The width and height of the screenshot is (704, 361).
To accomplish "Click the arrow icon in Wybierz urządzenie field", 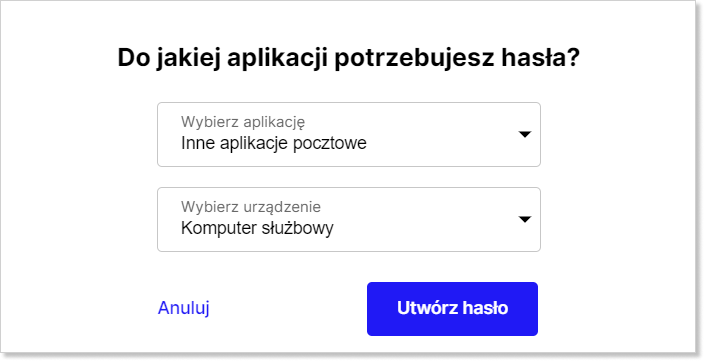I will pos(525,219).
